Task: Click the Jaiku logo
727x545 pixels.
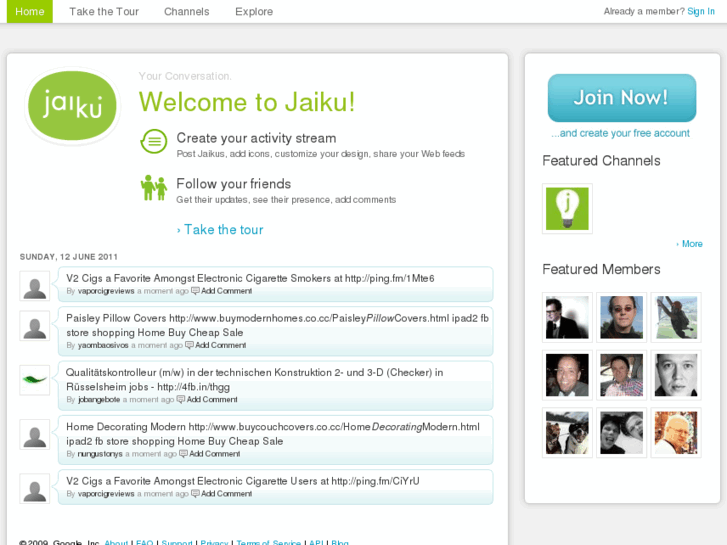Action: click(72, 106)
